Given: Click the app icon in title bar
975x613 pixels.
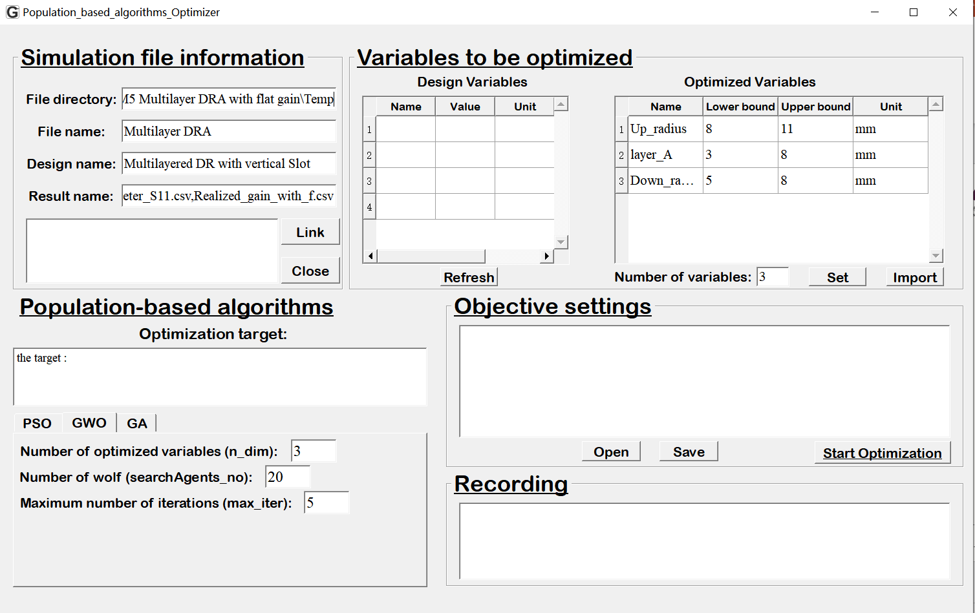Looking at the screenshot, I should 12,12.
